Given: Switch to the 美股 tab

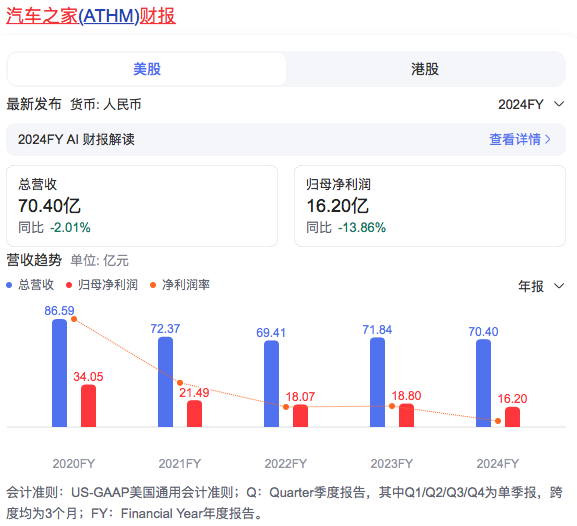Looking at the screenshot, I should click(x=146, y=69).
